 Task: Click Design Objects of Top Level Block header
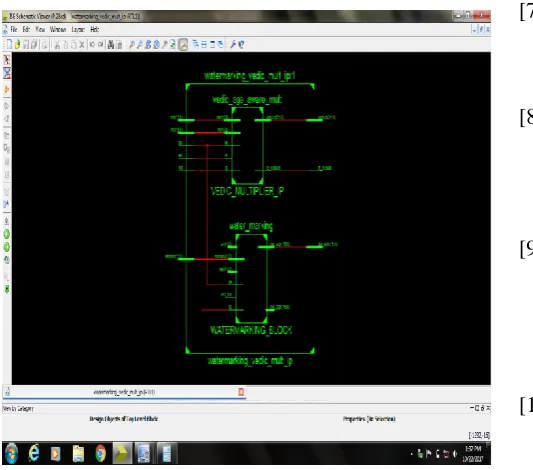[x=124, y=419]
